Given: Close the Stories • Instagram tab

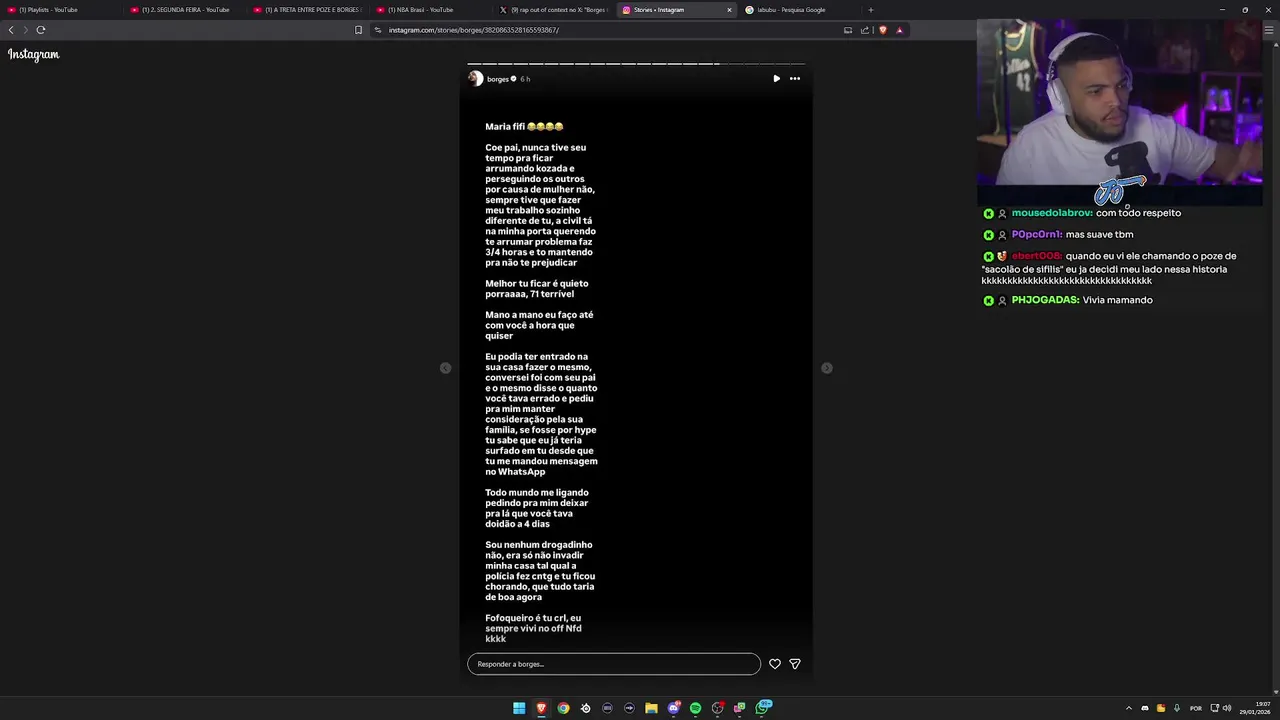Looking at the screenshot, I should (x=729, y=10).
